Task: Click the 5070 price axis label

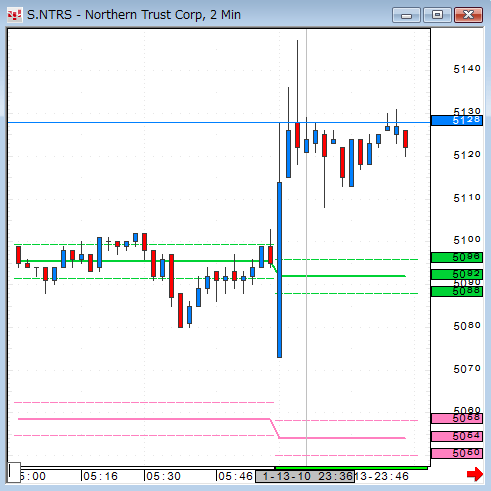Action: [x=467, y=369]
